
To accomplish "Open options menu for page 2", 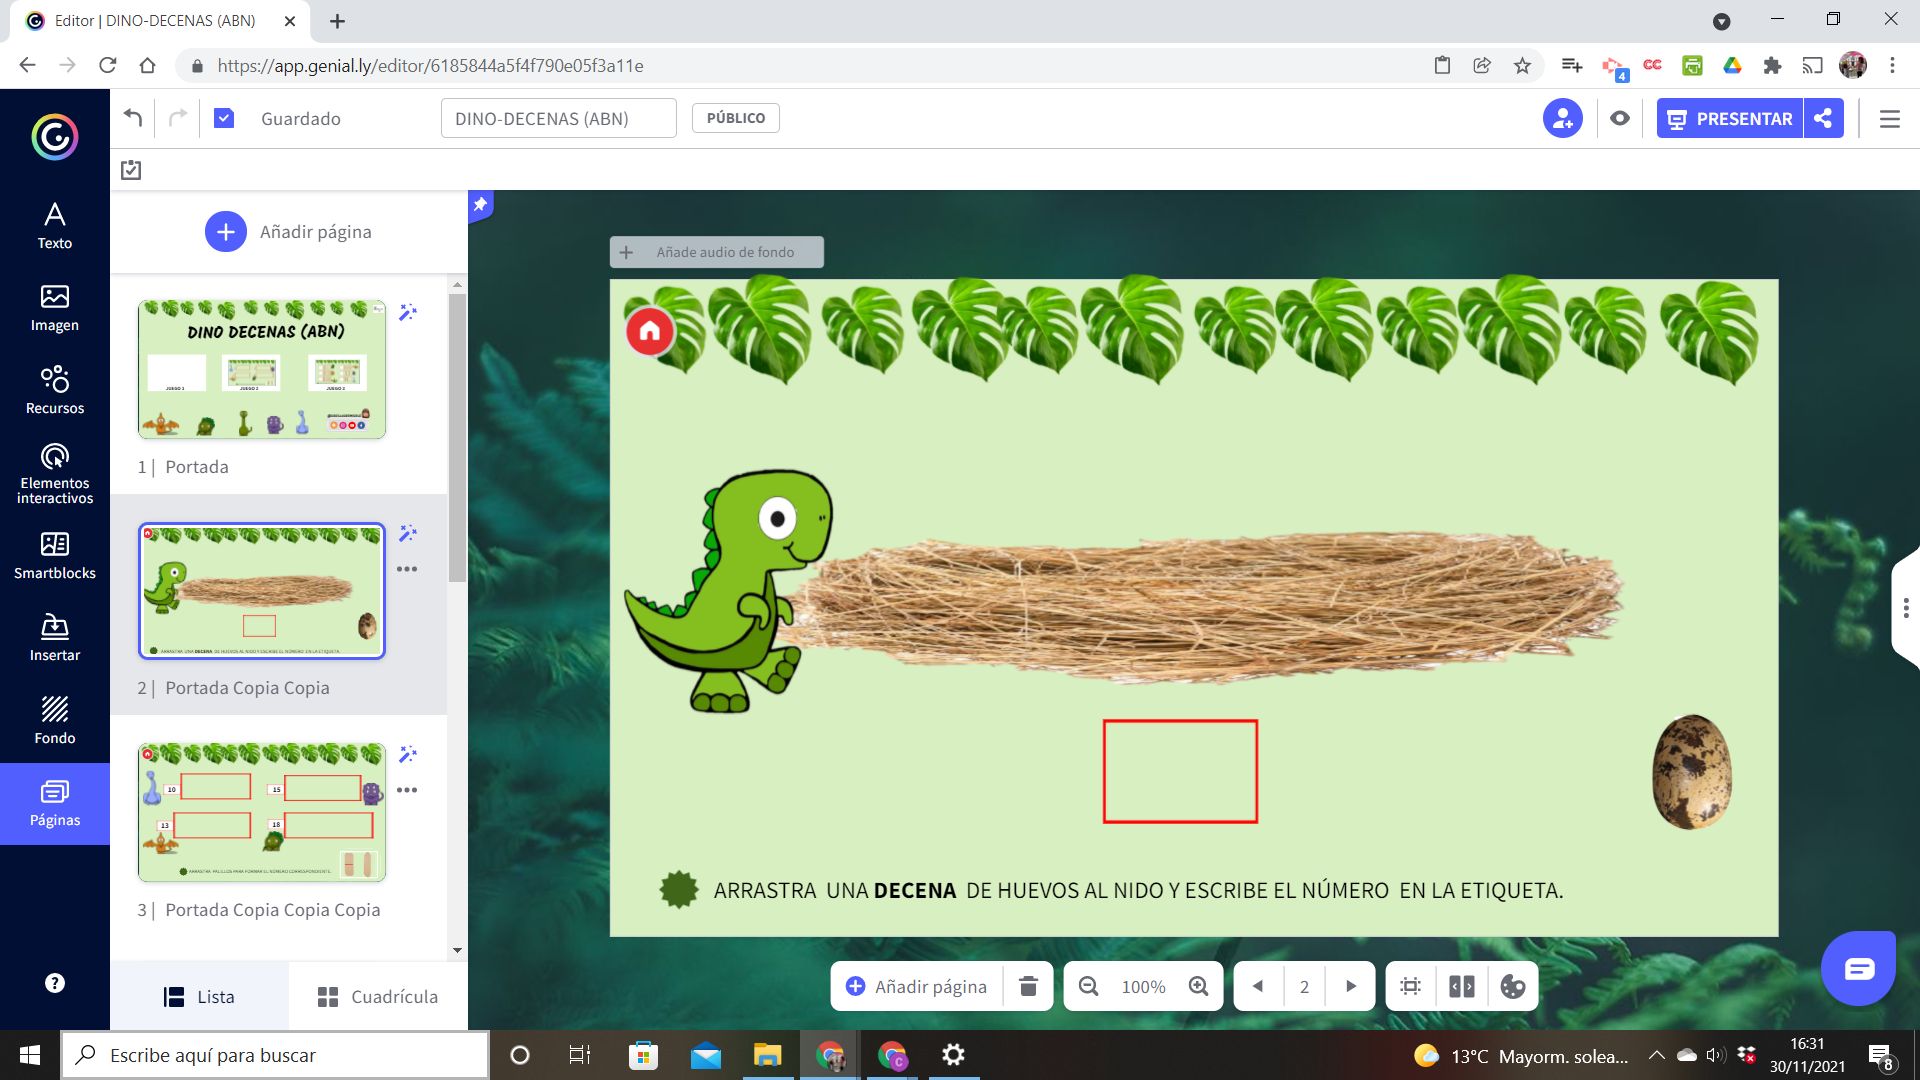I will click(407, 569).
